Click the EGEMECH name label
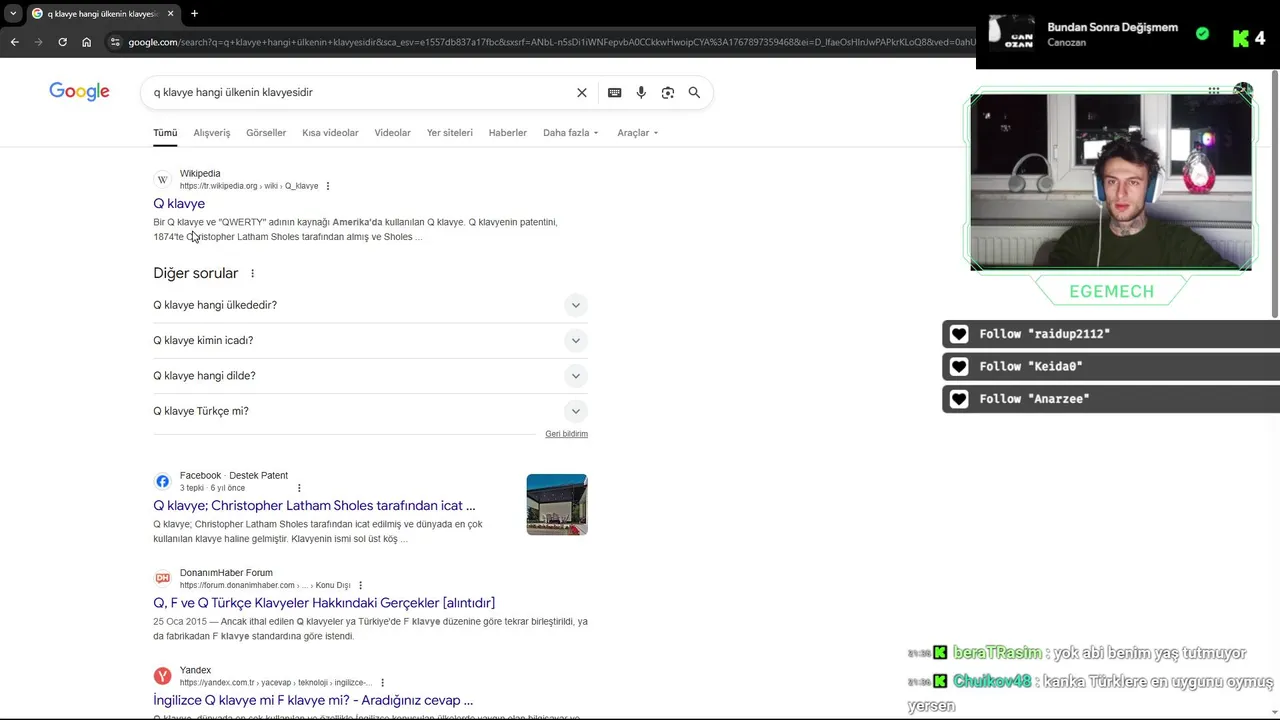 1111,291
